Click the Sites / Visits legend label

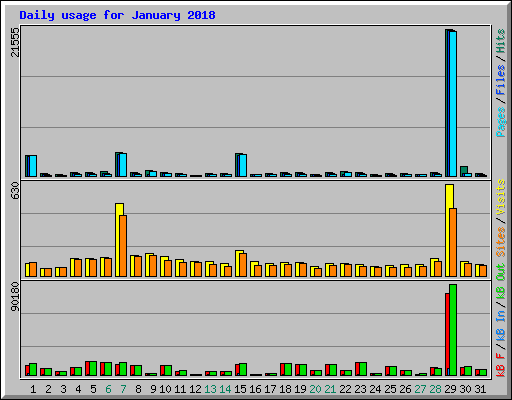click(501, 218)
